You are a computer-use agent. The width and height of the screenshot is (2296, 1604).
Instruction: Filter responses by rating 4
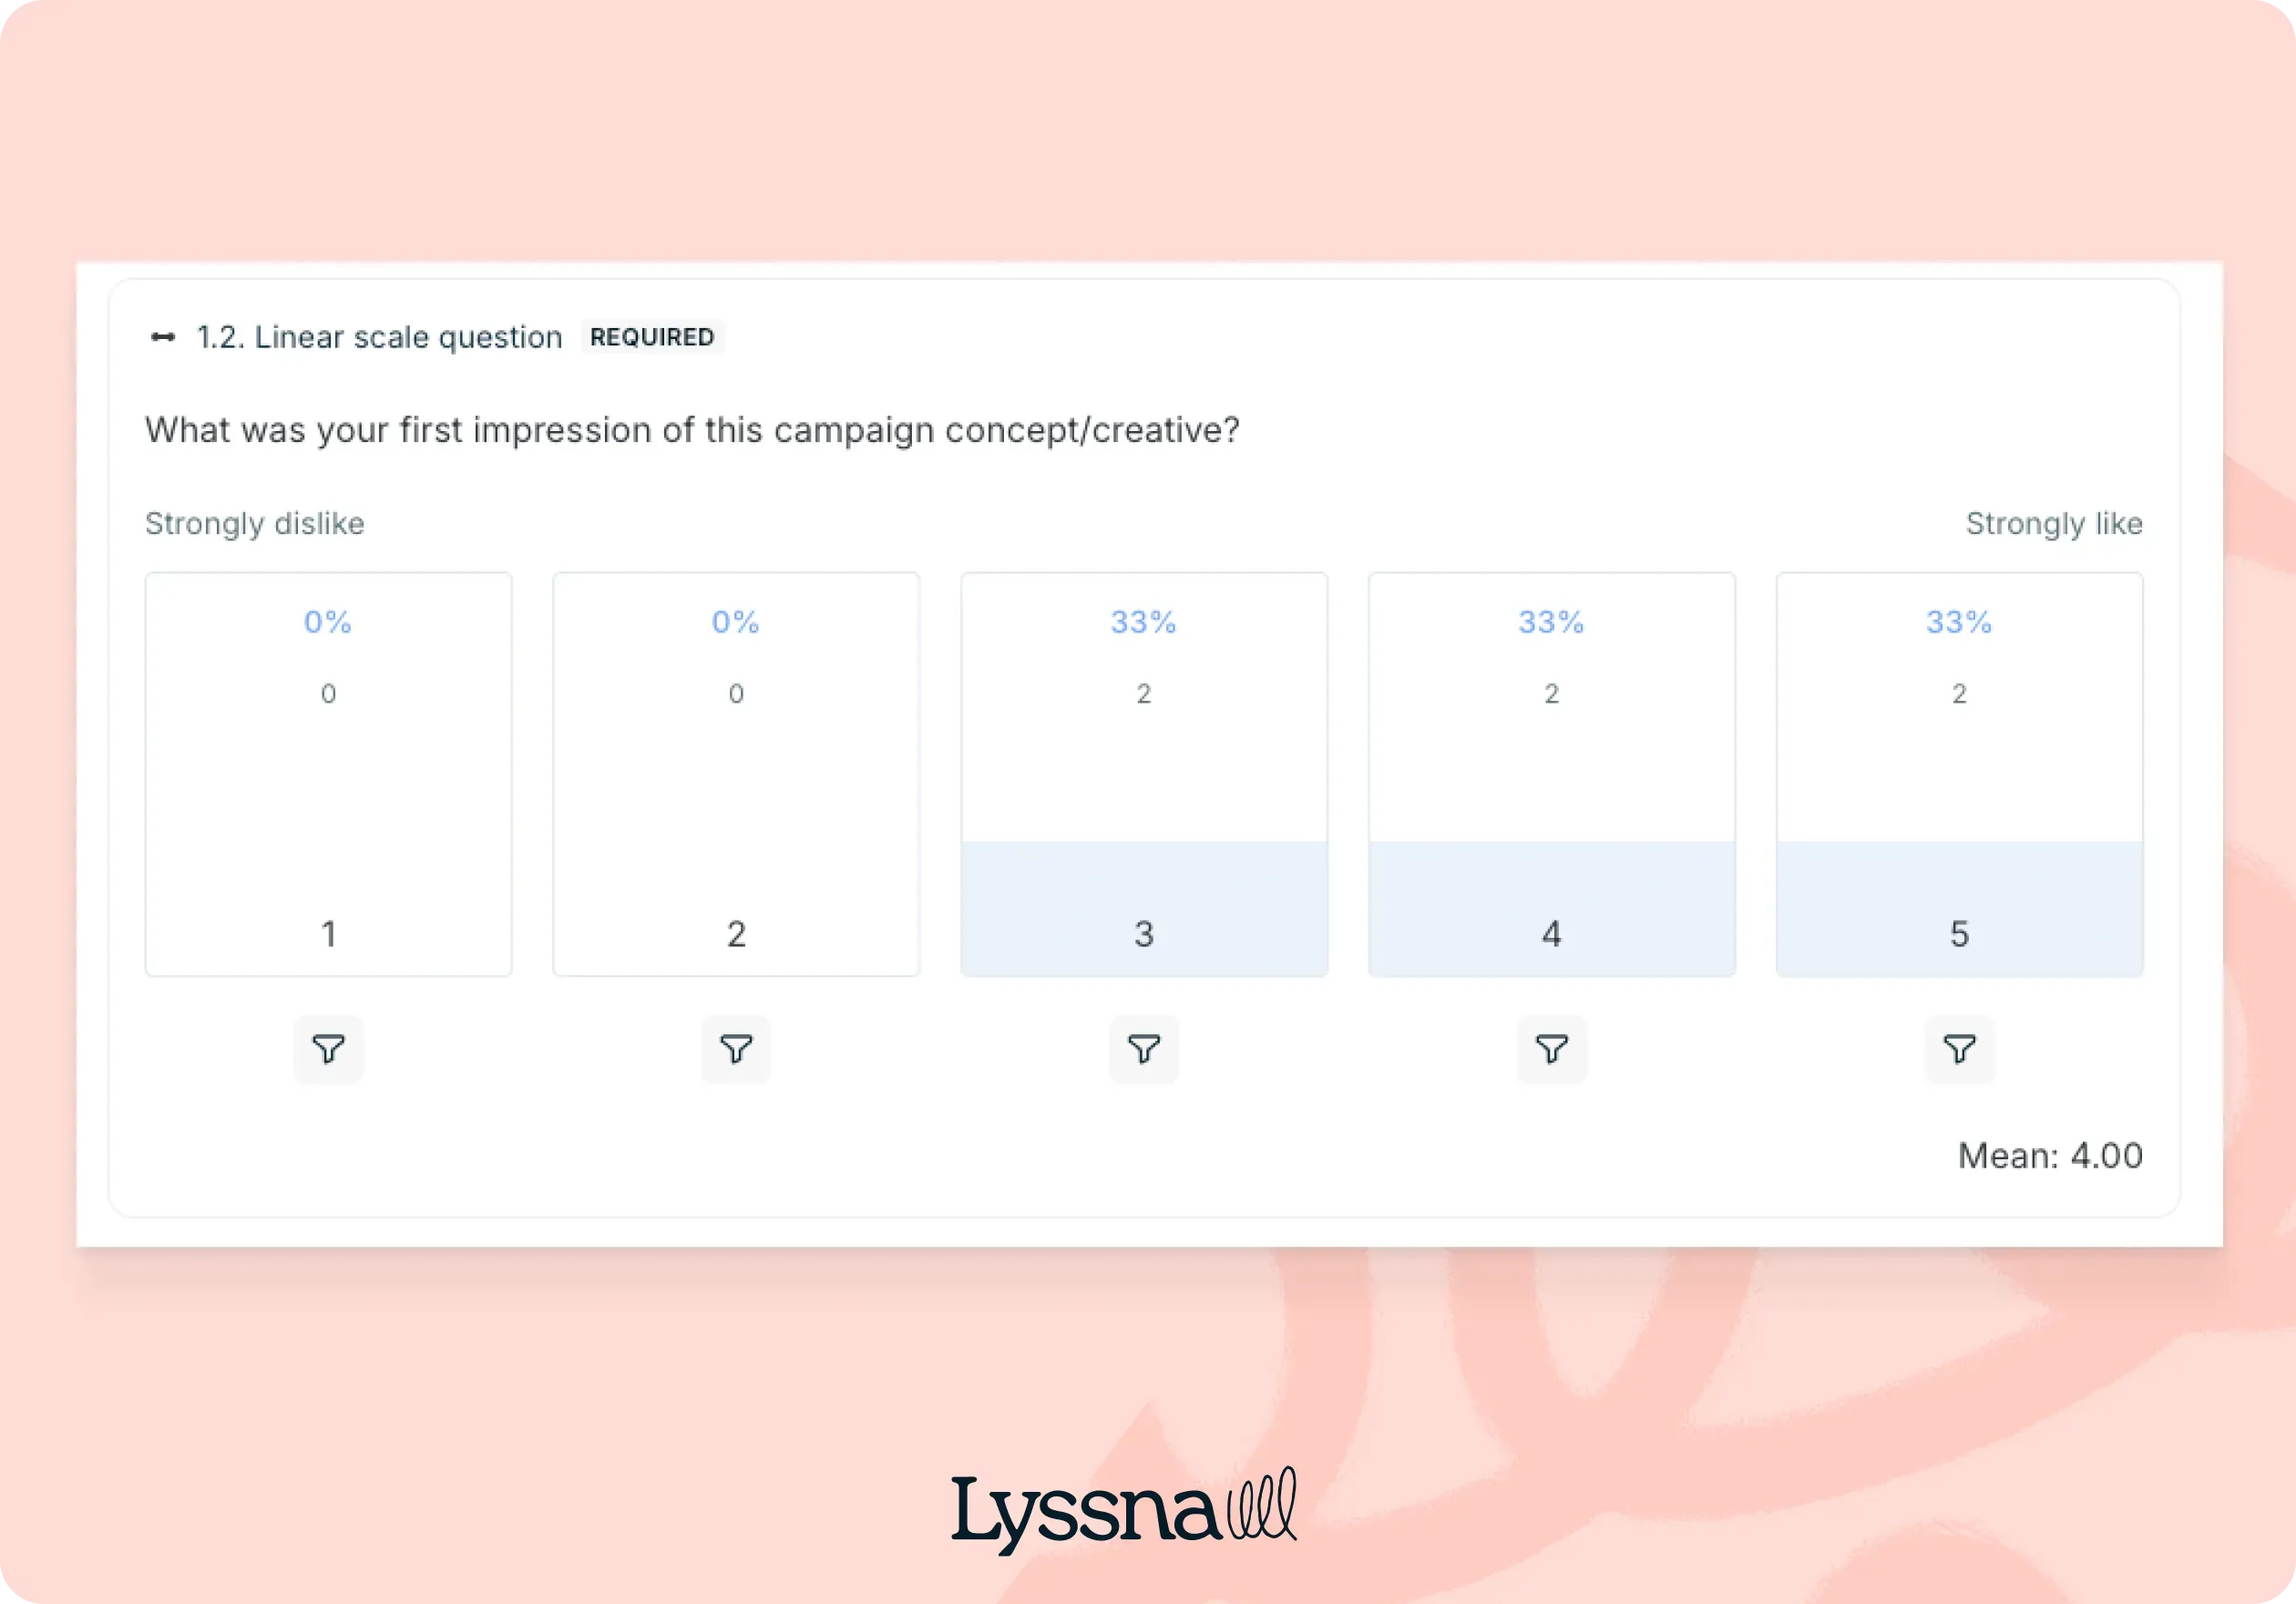pyautogui.click(x=1552, y=1049)
